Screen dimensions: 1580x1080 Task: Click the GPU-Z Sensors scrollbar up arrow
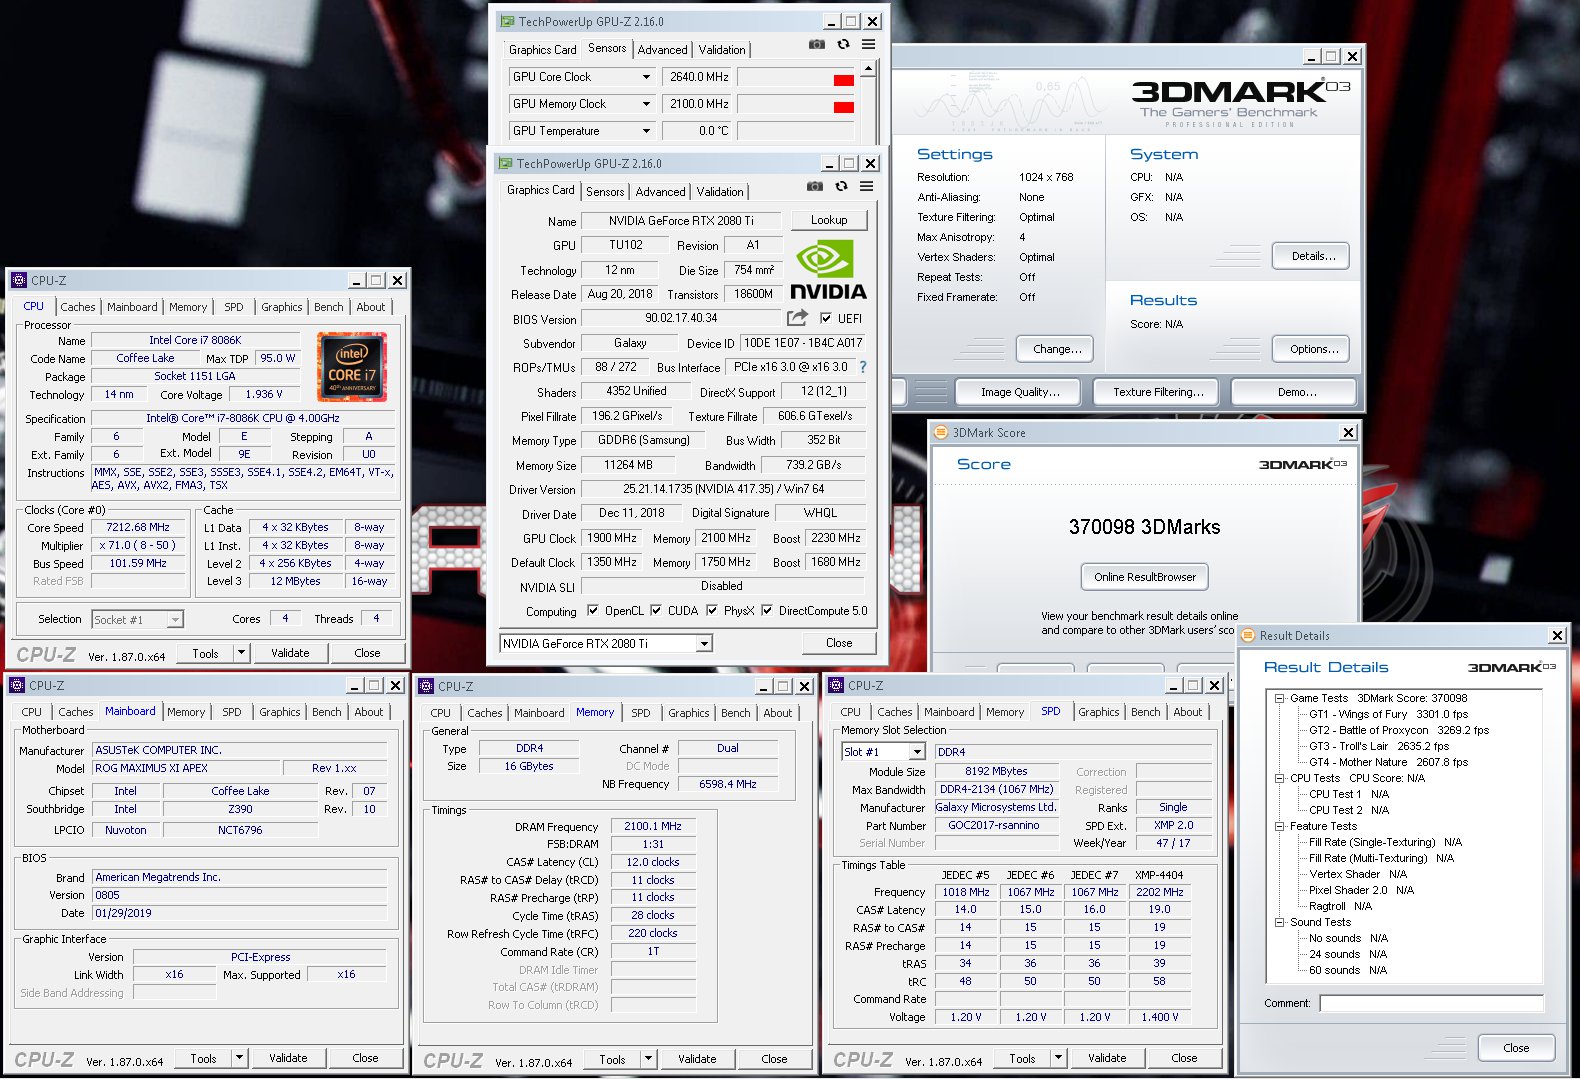pyautogui.click(x=868, y=68)
